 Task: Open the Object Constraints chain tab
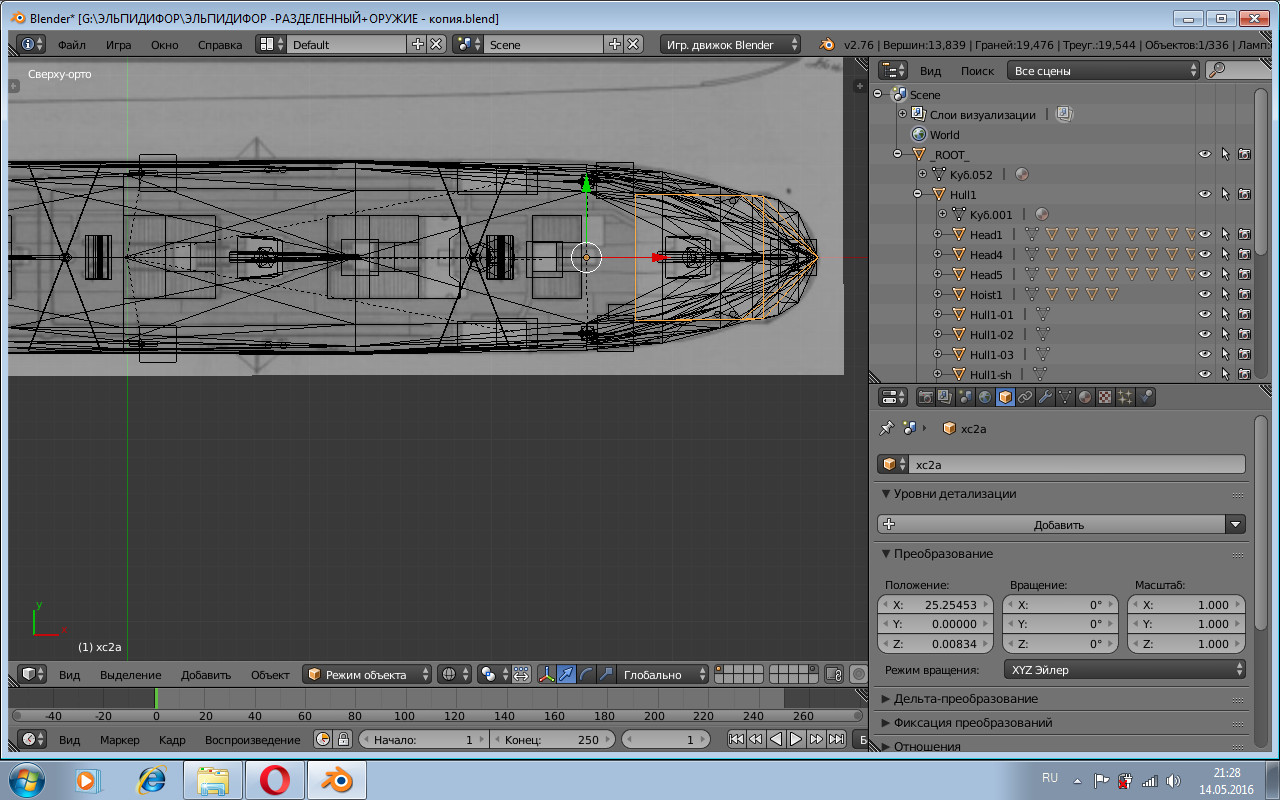coord(1025,397)
